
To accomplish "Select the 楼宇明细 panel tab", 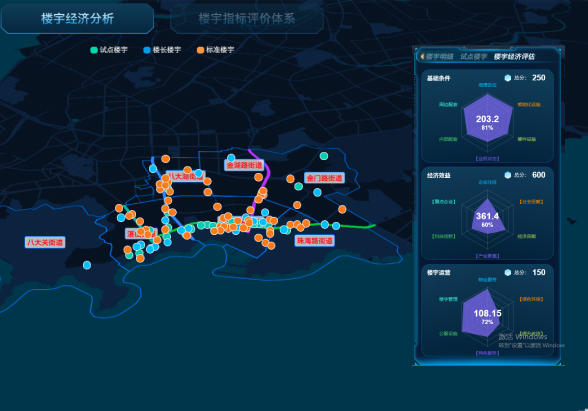I will [440, 57].
